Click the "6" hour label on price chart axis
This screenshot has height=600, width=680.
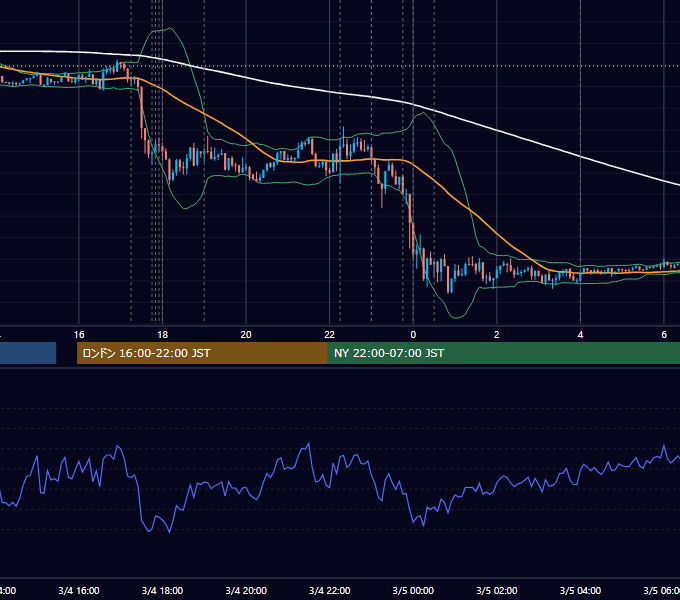664,335
